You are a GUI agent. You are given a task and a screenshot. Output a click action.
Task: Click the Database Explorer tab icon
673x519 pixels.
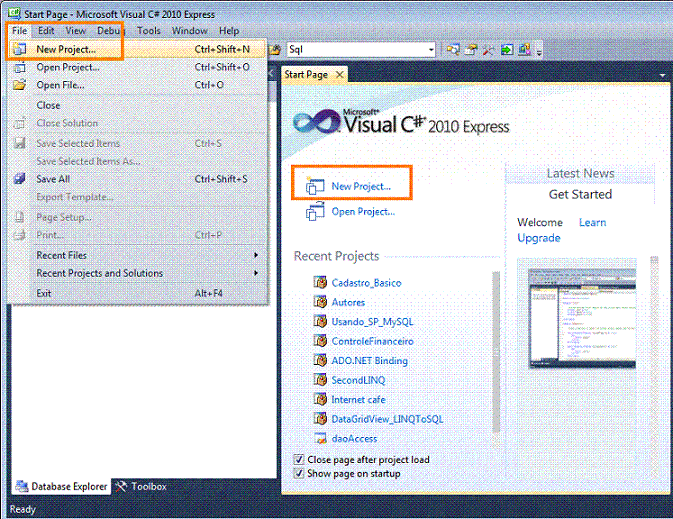(21, 486)
